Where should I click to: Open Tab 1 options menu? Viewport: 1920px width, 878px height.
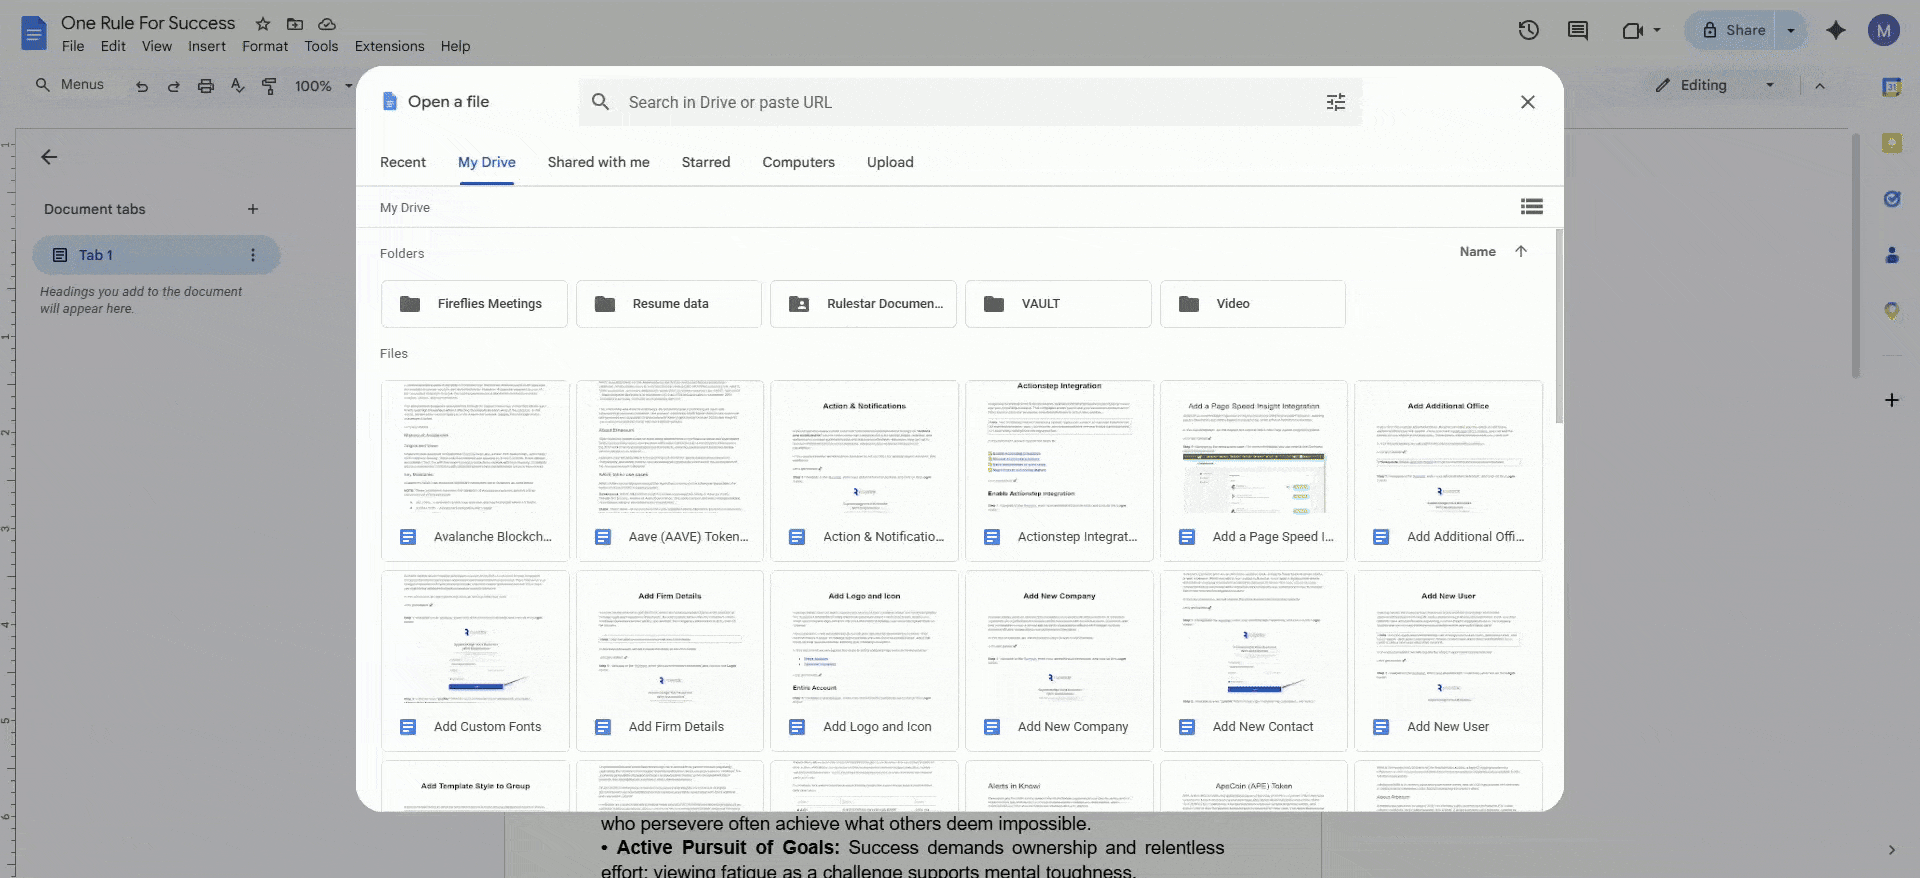[x=253, y=255]
